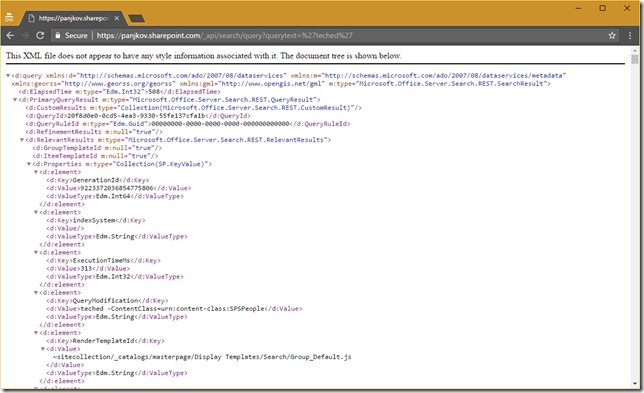Collapse the d:Properties collection node
This screenshot has height=393, width=644.
click(x=29, y=164)
